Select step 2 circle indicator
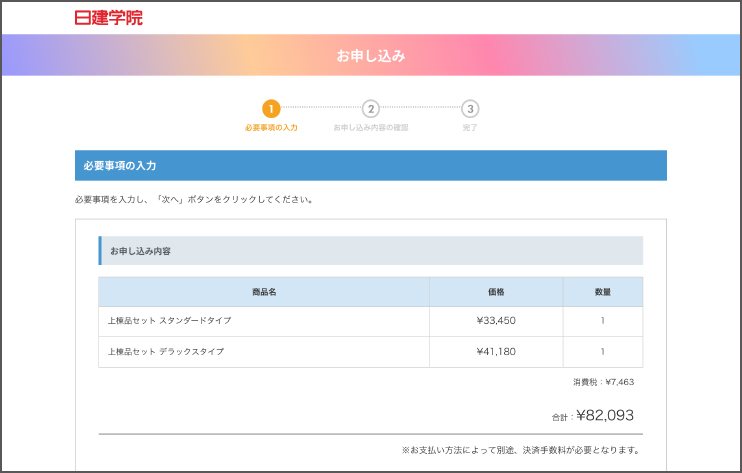This screenshot has width=742, height=473. 371,109
